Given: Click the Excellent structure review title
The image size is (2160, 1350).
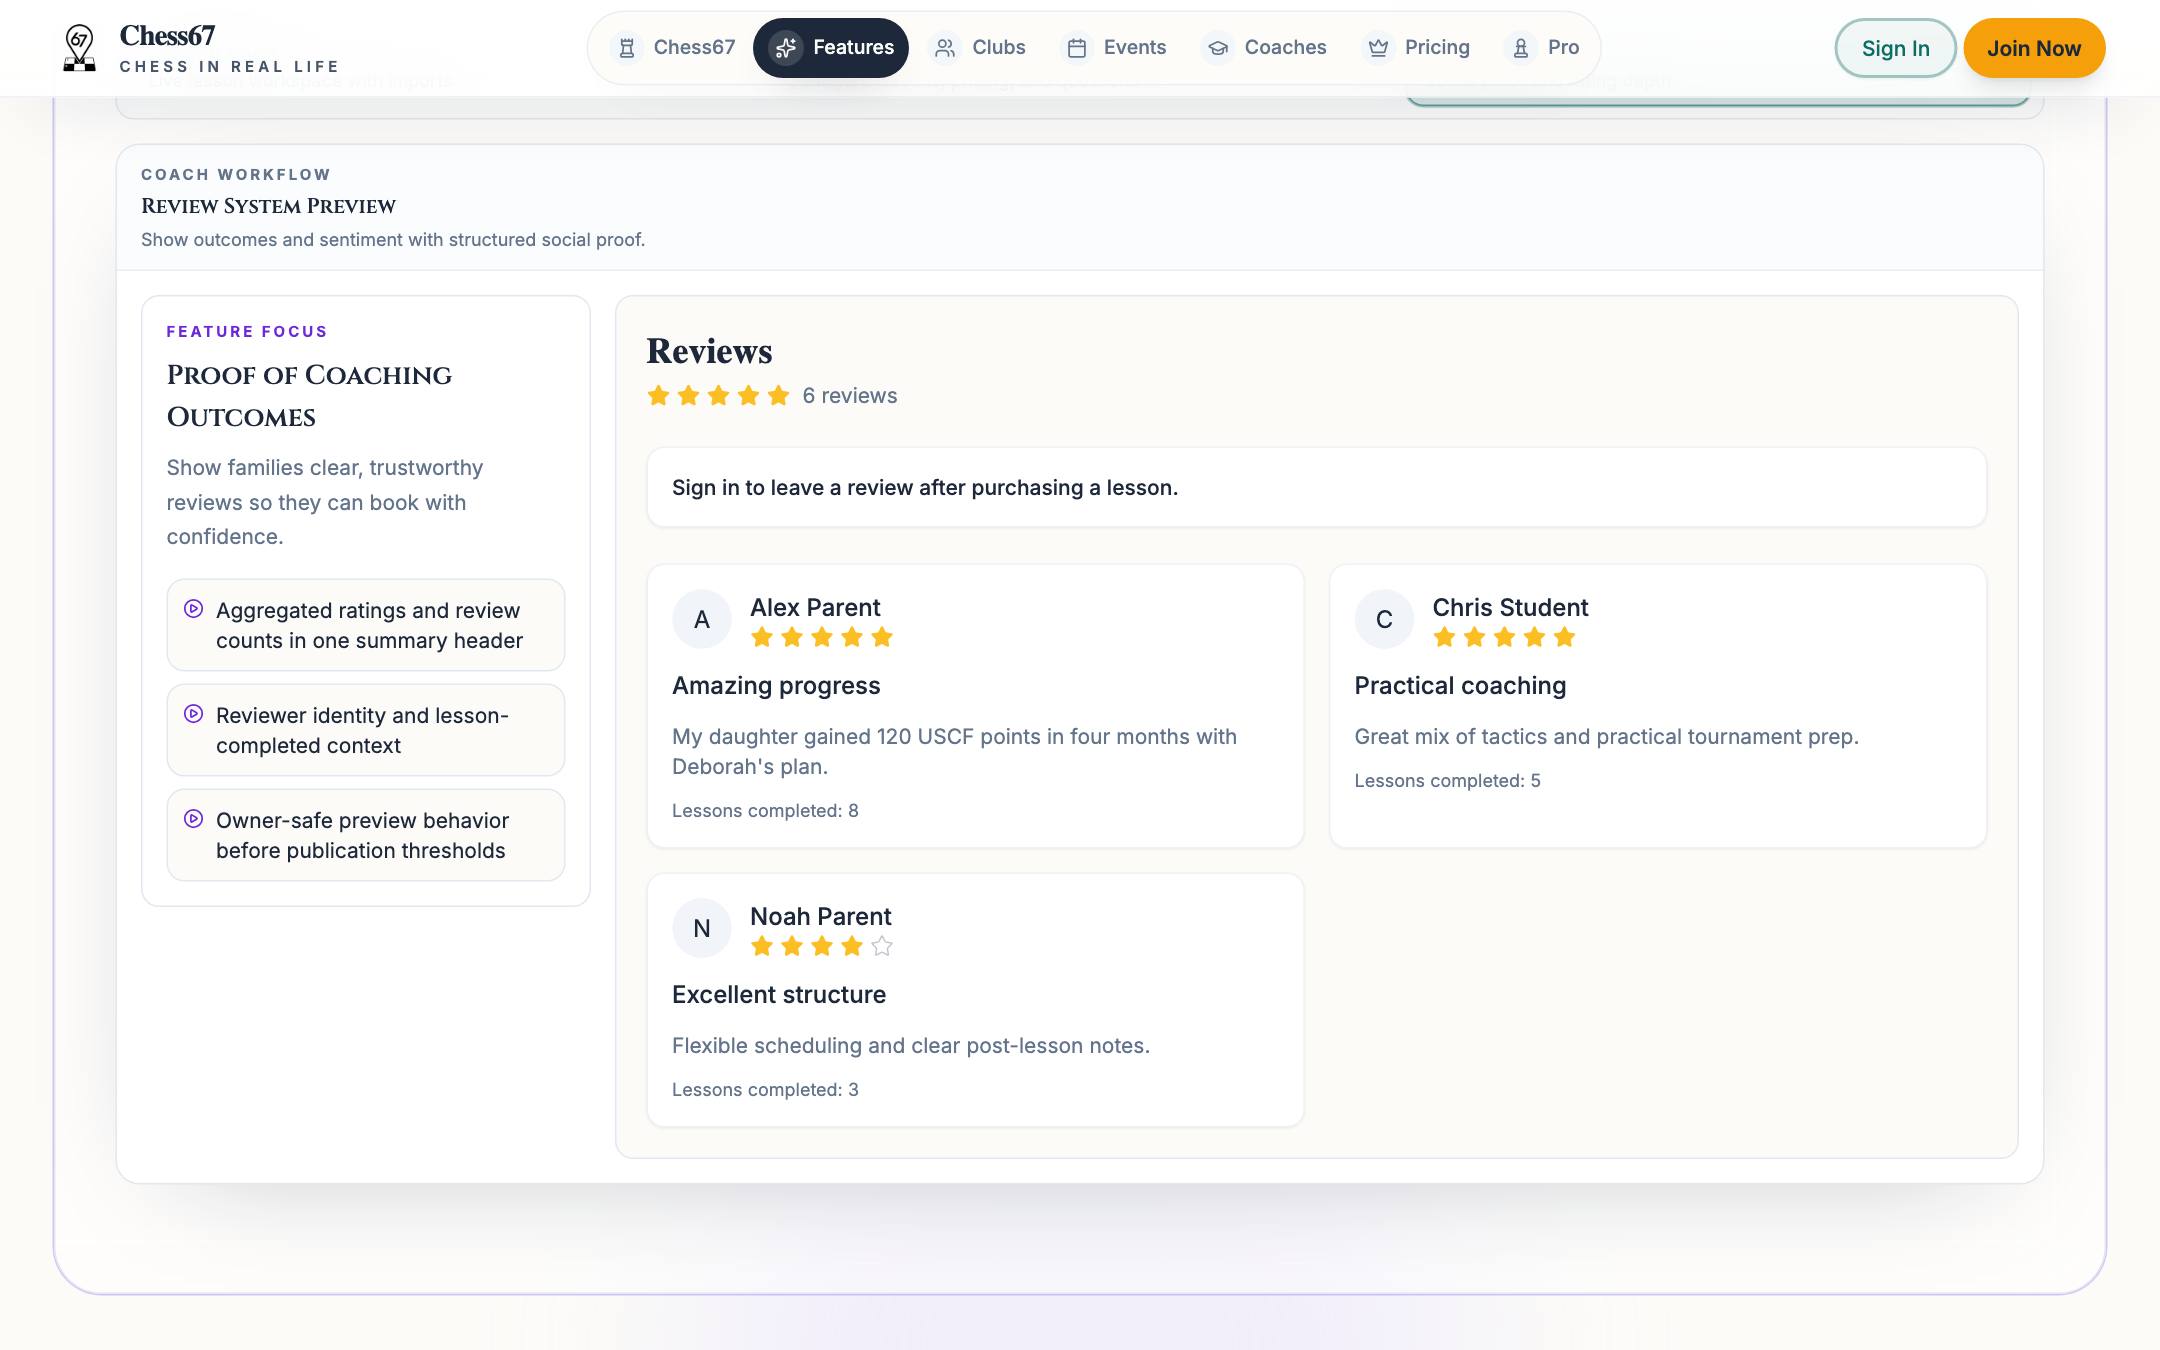Looking at the screenshot, I should pyautogui.click(x=779, y=995).
